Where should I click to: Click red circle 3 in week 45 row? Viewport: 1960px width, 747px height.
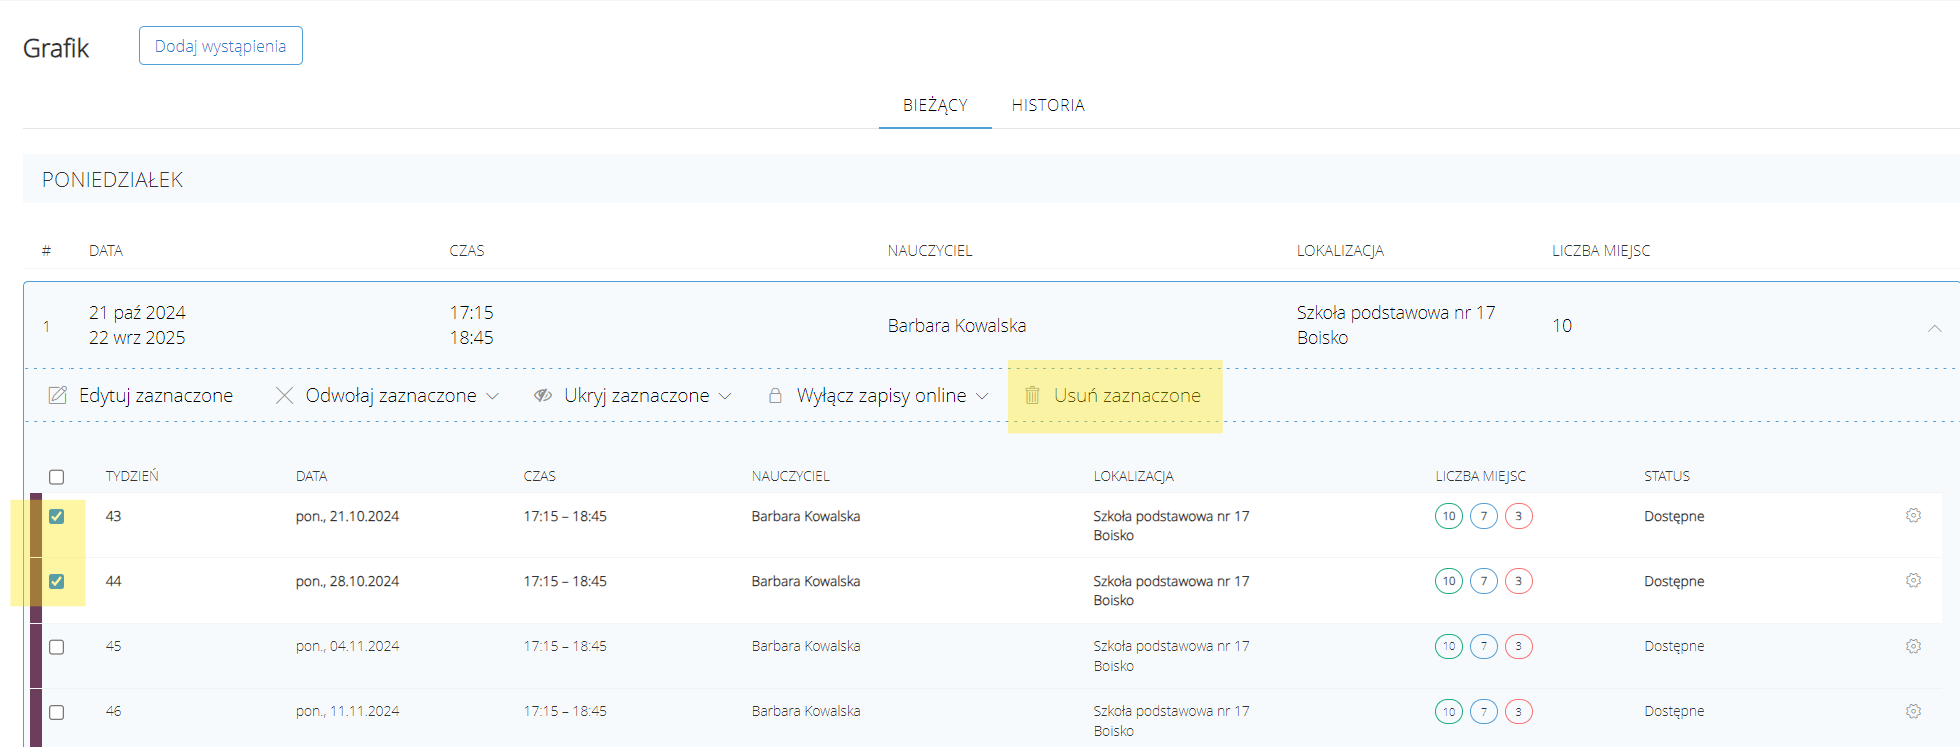point(1519,646)
